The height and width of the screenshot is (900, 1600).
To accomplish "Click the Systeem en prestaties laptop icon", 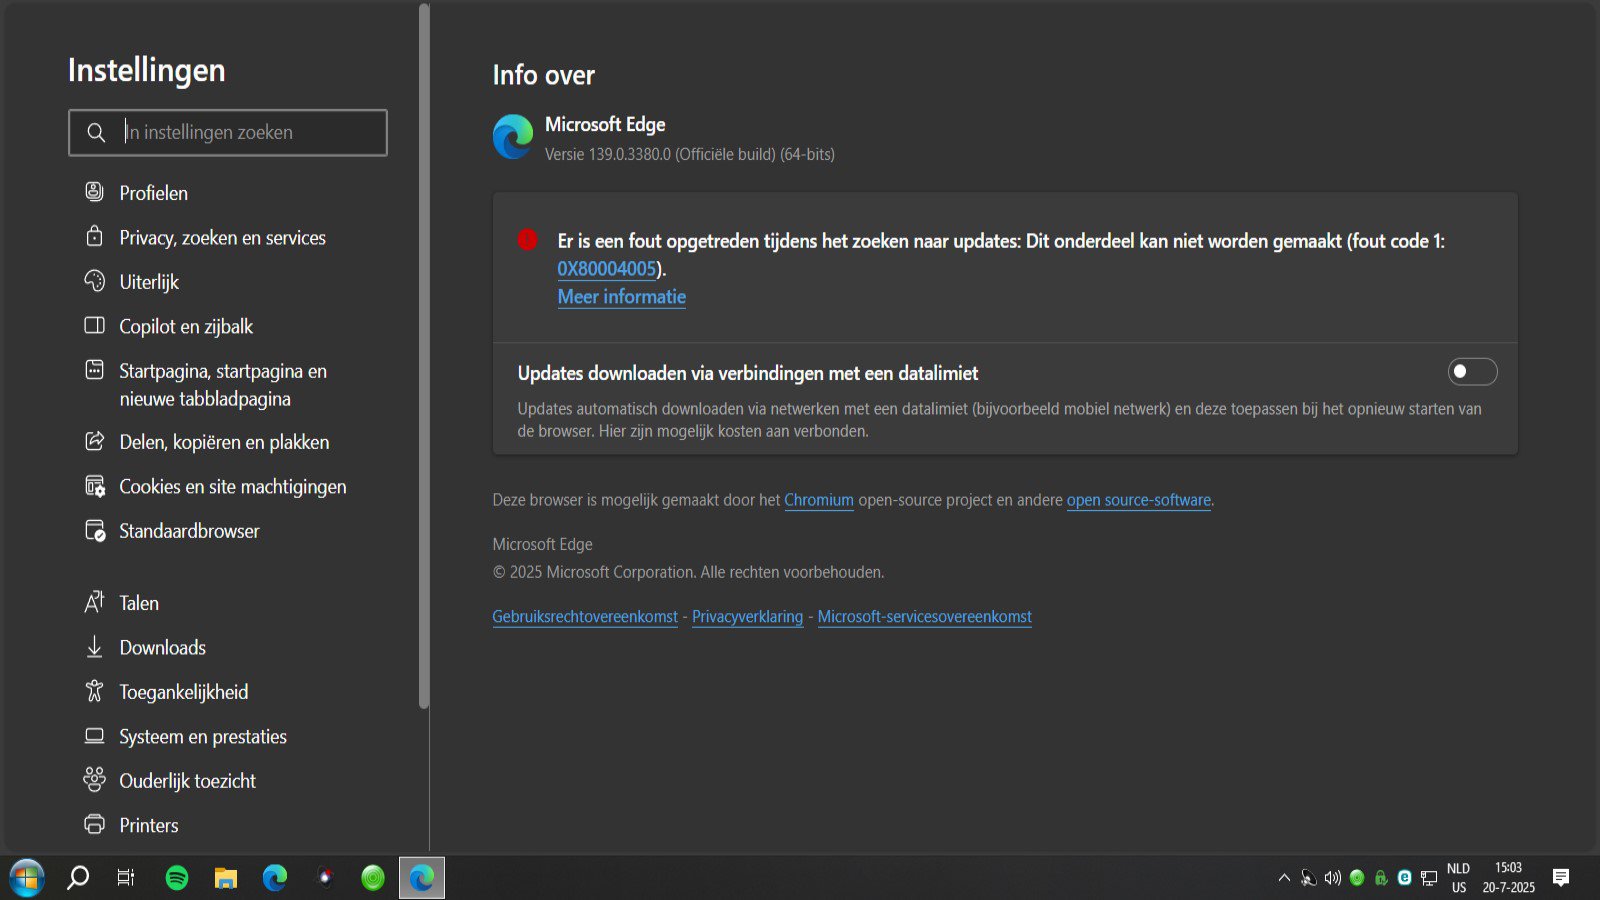I will (94, 736).
